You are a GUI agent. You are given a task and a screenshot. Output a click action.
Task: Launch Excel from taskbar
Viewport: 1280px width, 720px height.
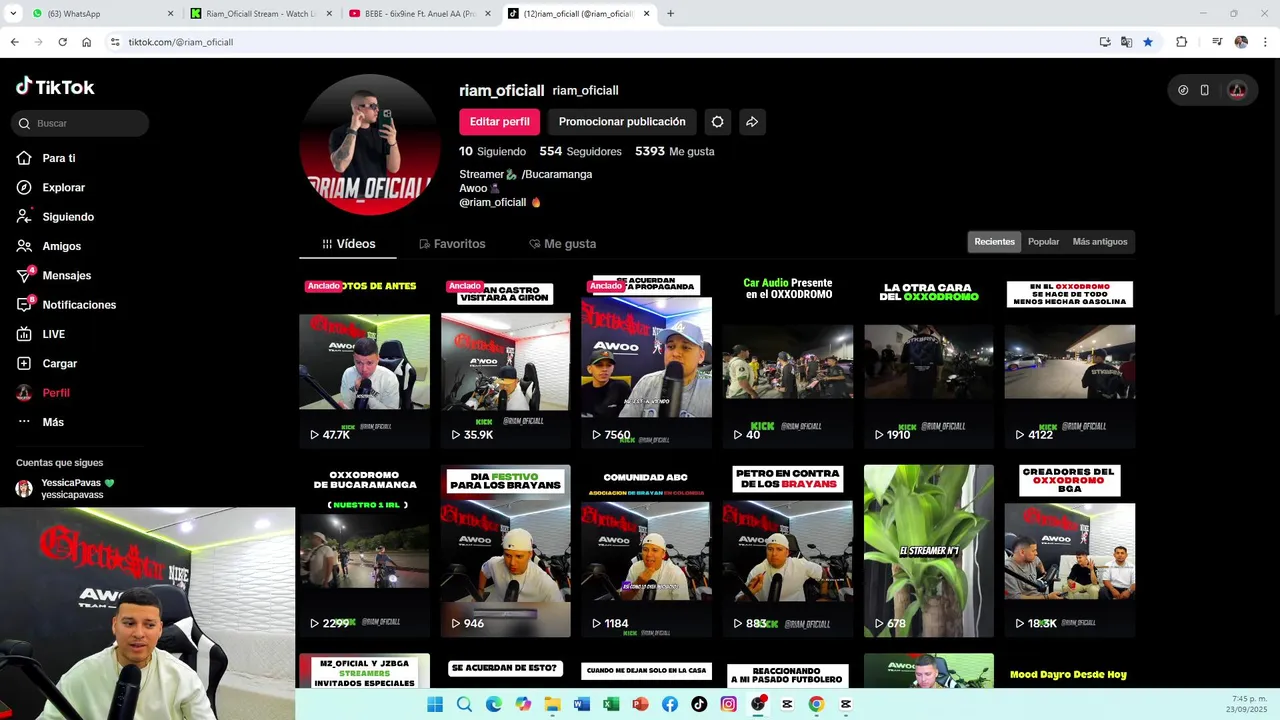point(611,704)
